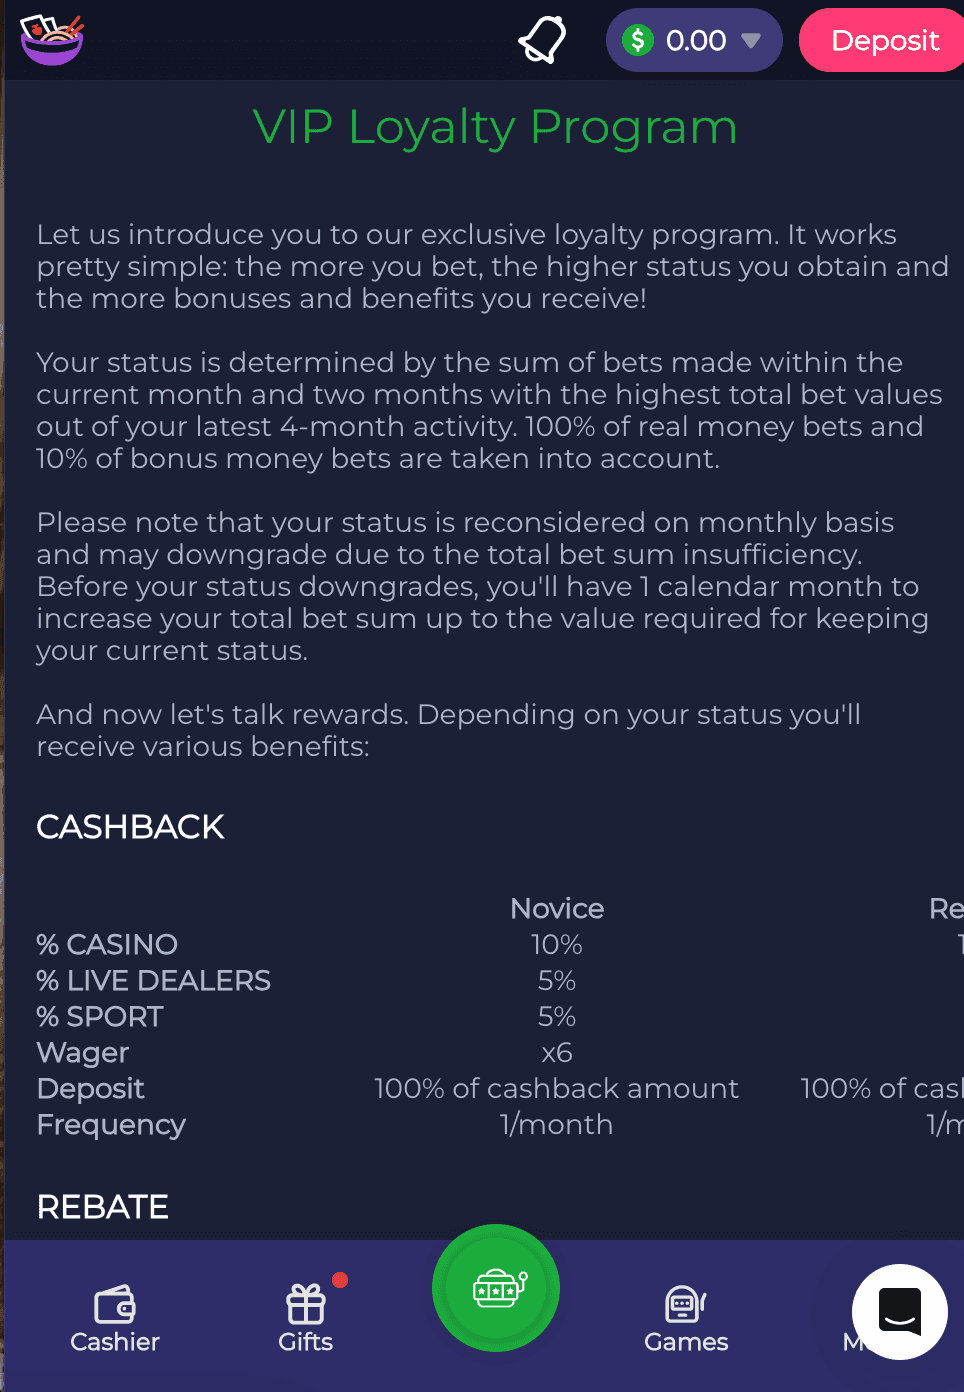The image size is (964, 1392).
Task: Open the live chat support bubble
Action: pos(900,1312)
